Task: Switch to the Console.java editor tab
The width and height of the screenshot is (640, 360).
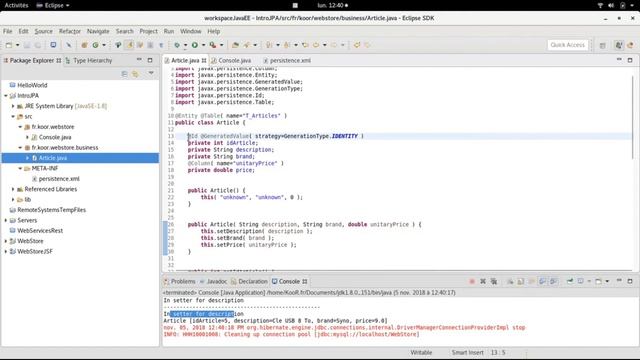Action: (231, 60)
